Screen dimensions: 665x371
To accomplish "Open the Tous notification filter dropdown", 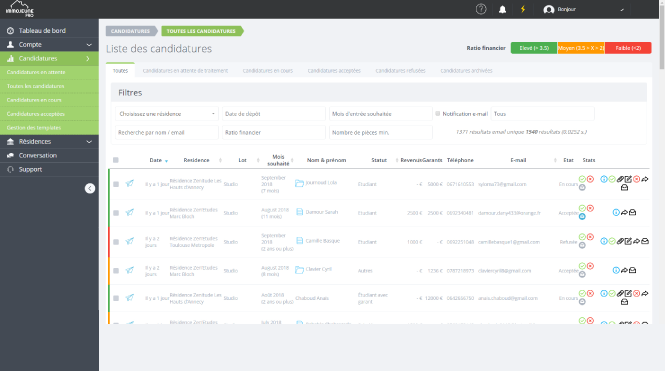I will click(x=542, y=114).
